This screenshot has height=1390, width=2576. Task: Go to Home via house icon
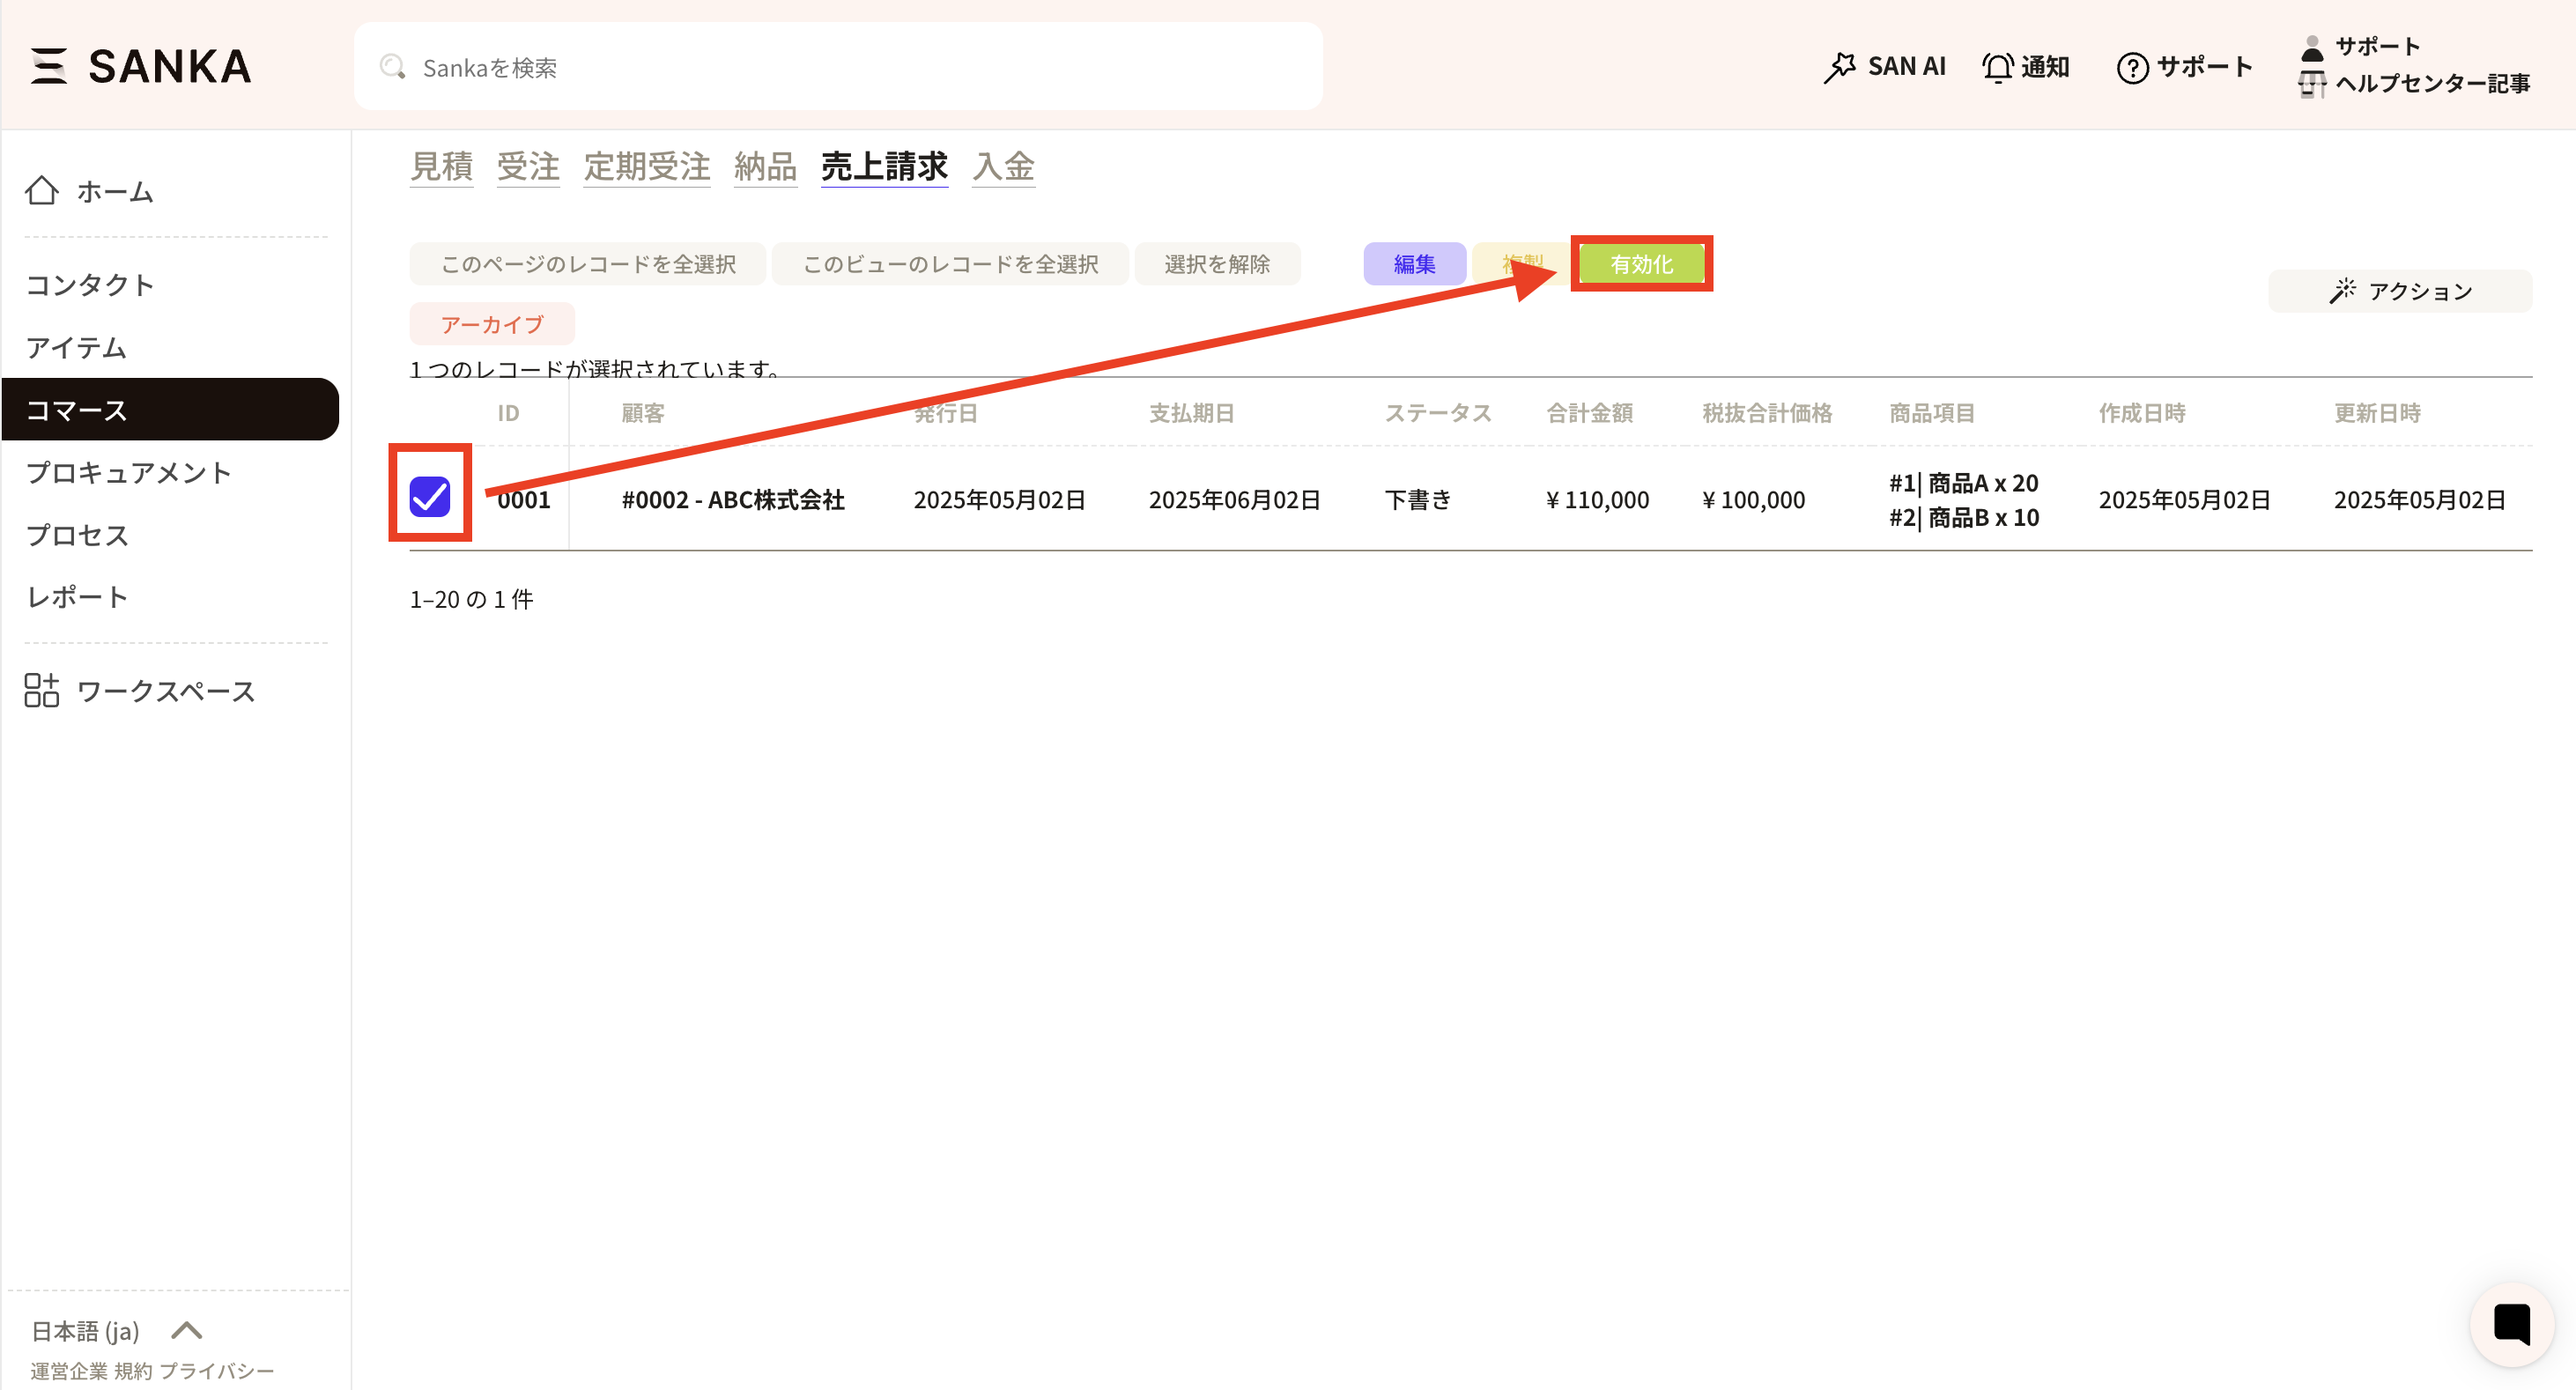coord(42,190)
